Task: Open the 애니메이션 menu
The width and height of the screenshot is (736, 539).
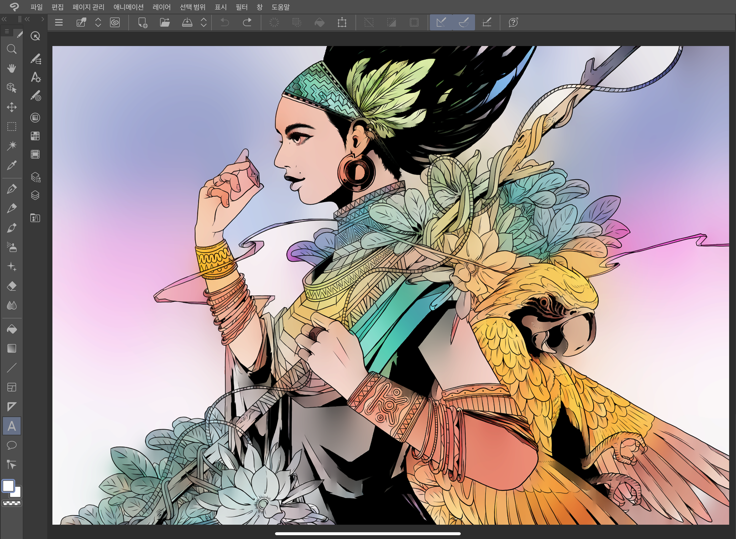Action: coord(128,7)
